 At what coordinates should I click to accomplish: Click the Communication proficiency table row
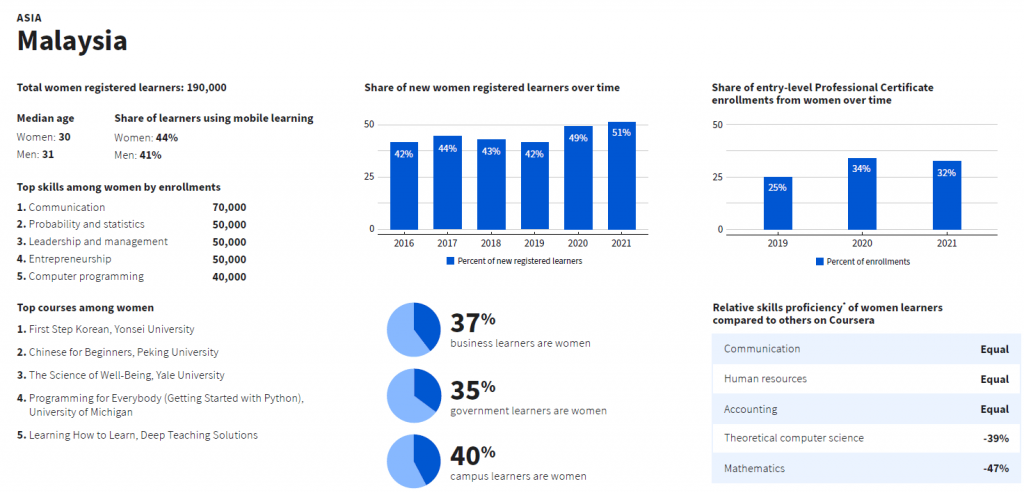tap(866, 349)
